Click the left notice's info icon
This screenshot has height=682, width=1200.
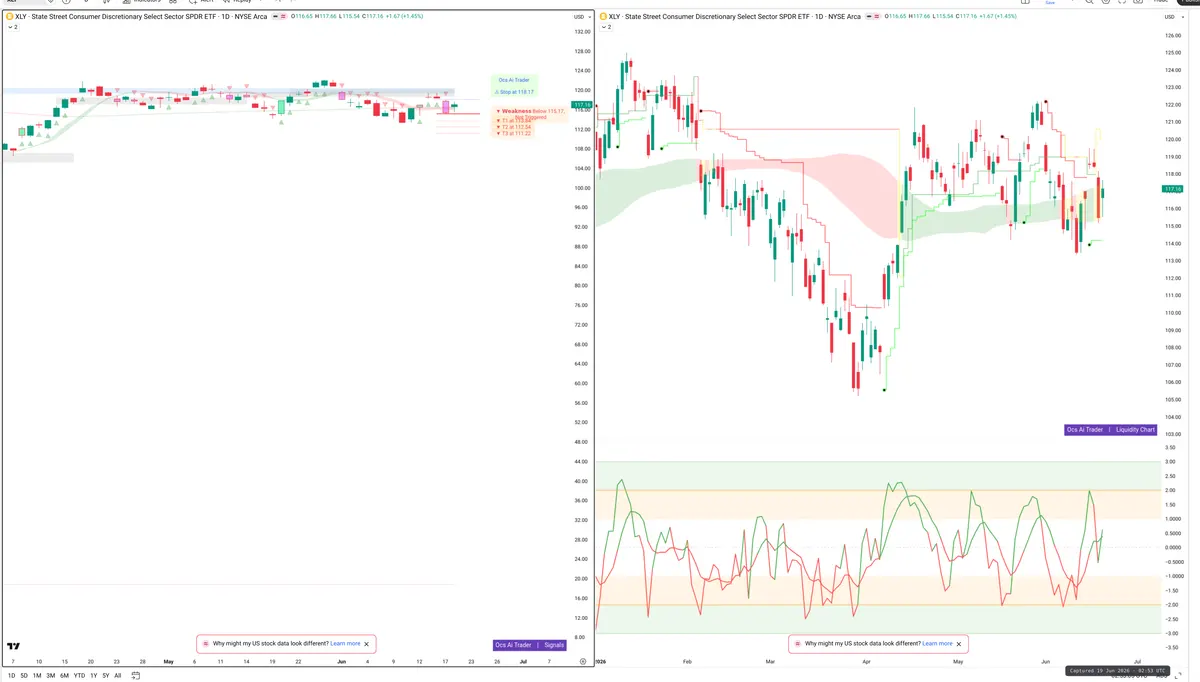click(x=205, y=644)
